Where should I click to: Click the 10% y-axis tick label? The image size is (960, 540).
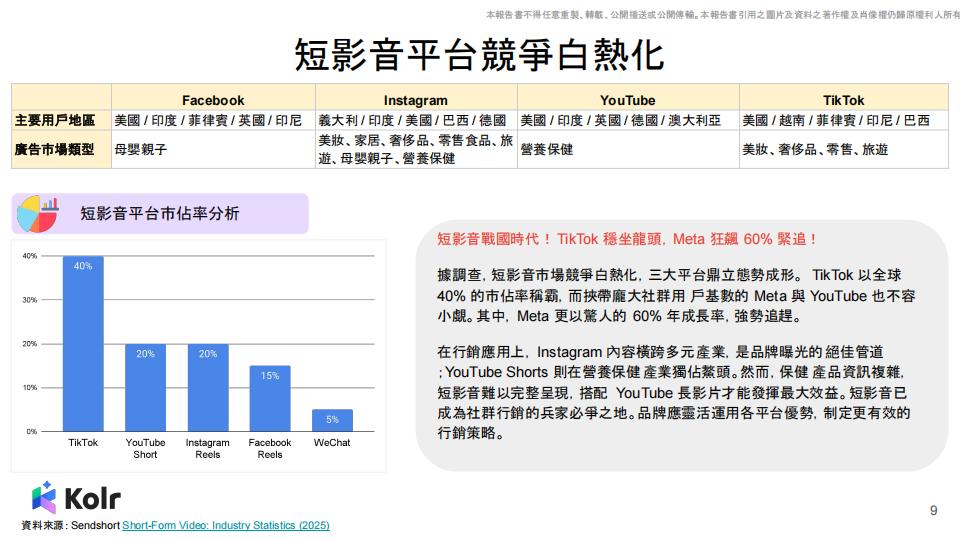click(30, 388)
